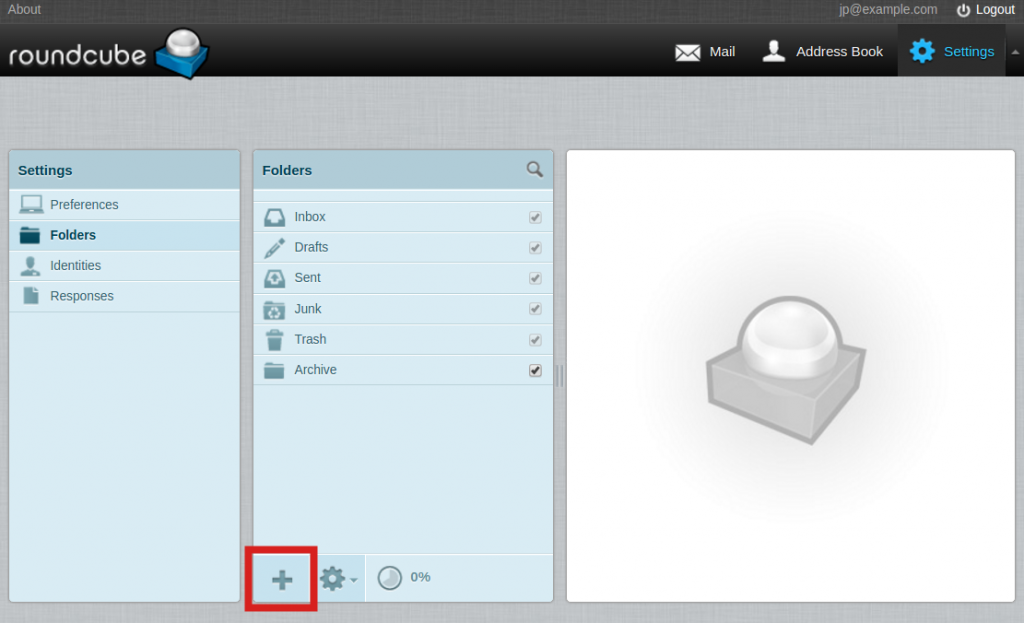Click the Logout power icon
The height and width of the screenshot is (623, 1024).
(963, 10)
